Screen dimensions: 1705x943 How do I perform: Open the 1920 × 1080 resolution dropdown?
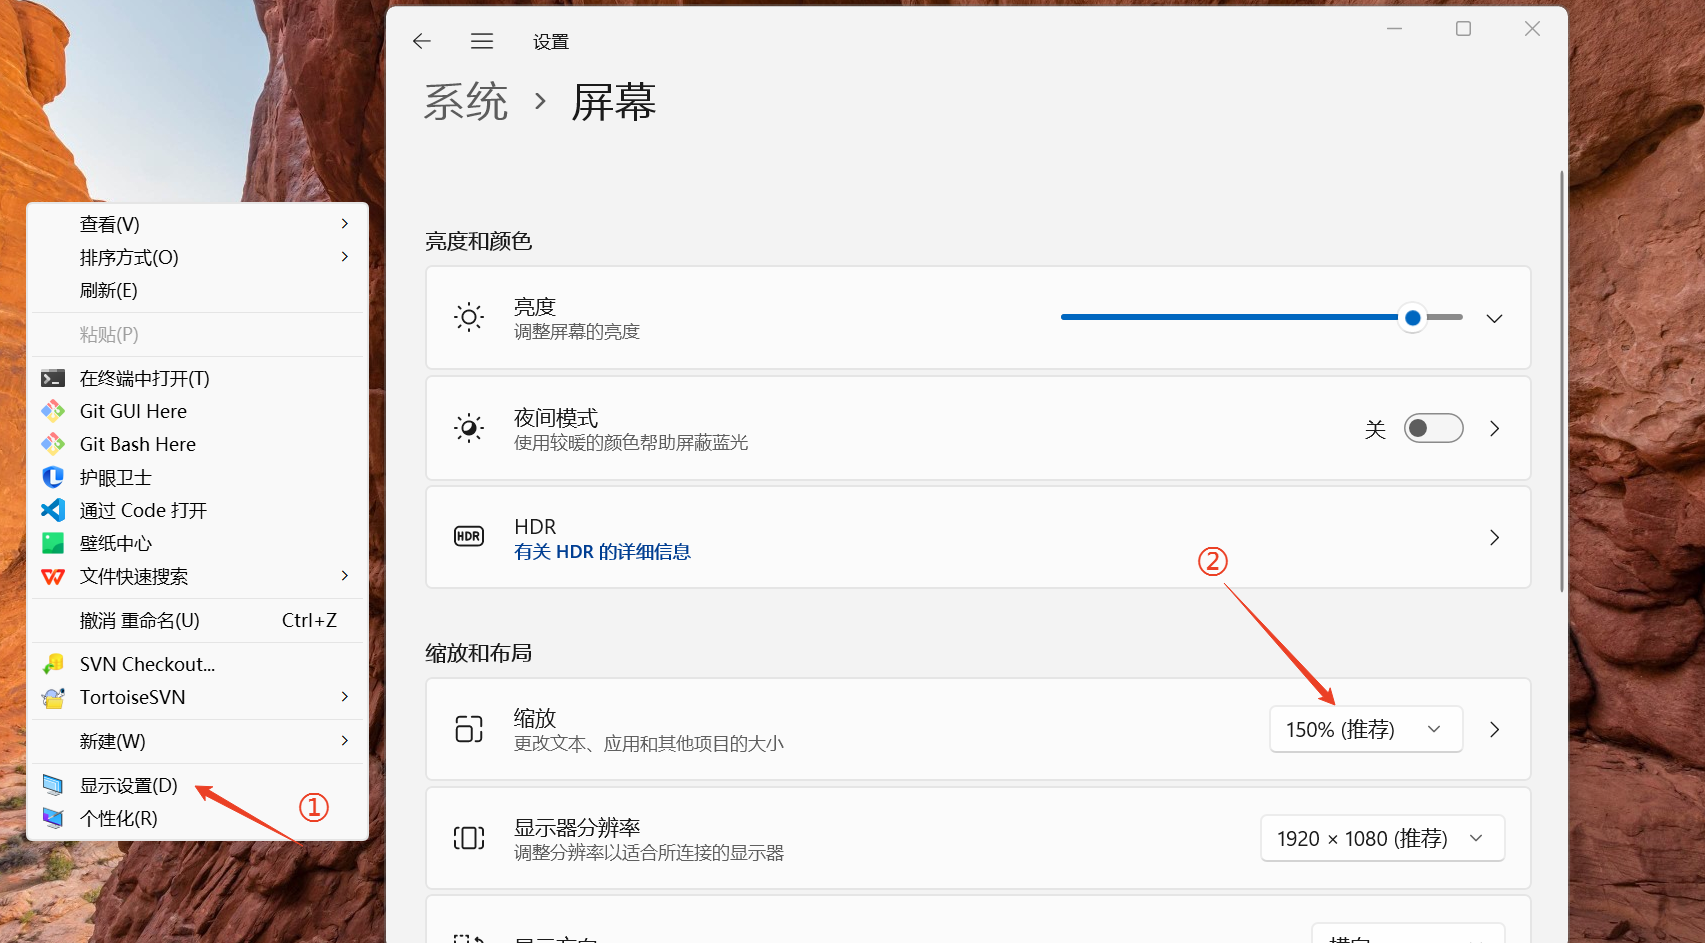pos(1382,838)
